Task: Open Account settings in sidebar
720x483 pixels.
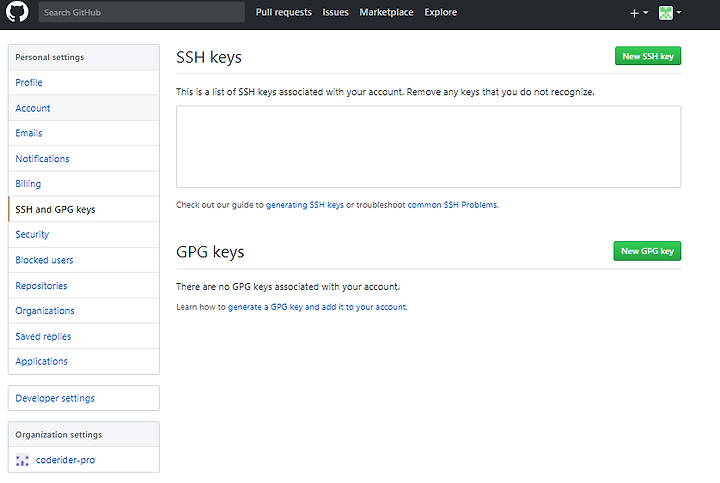Action: (84, 108)
